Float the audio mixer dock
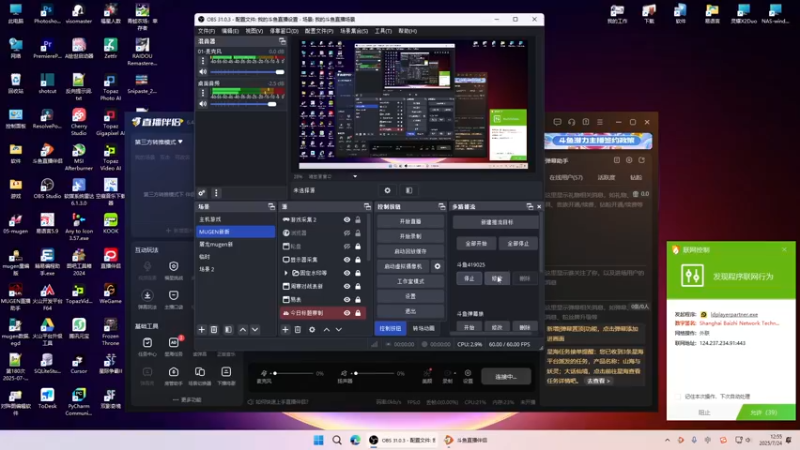The height and width of the screenshot is (450, 800). [x=282, y=41]
